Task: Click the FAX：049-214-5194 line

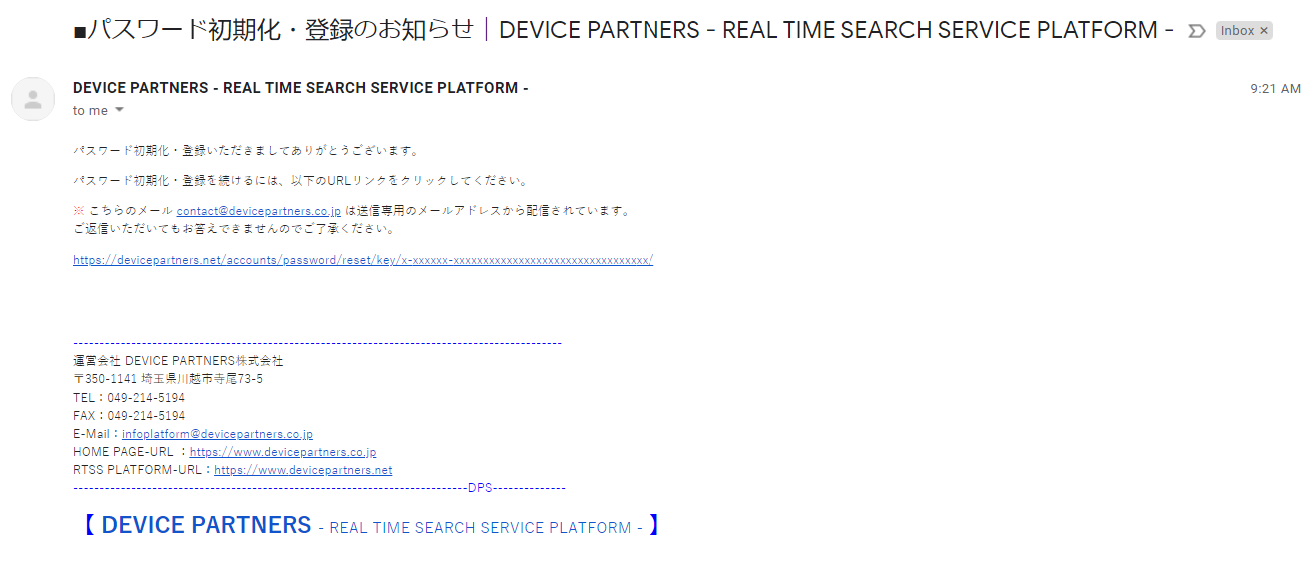Action: (x=129, y=416)
